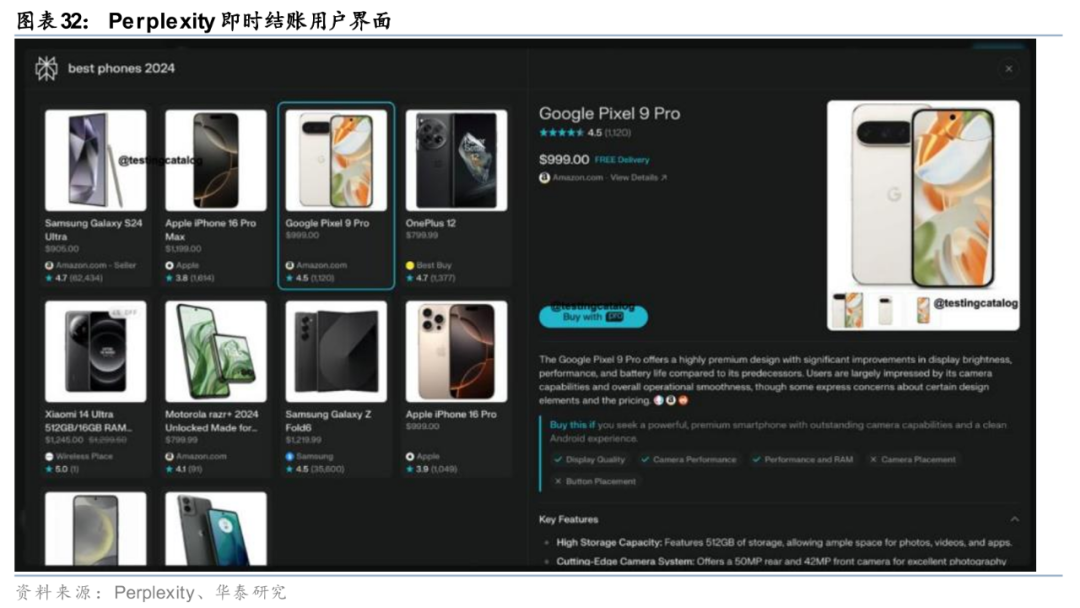Select the Camera Placement cross tag
1080x608 pixels.
(913, 459)
